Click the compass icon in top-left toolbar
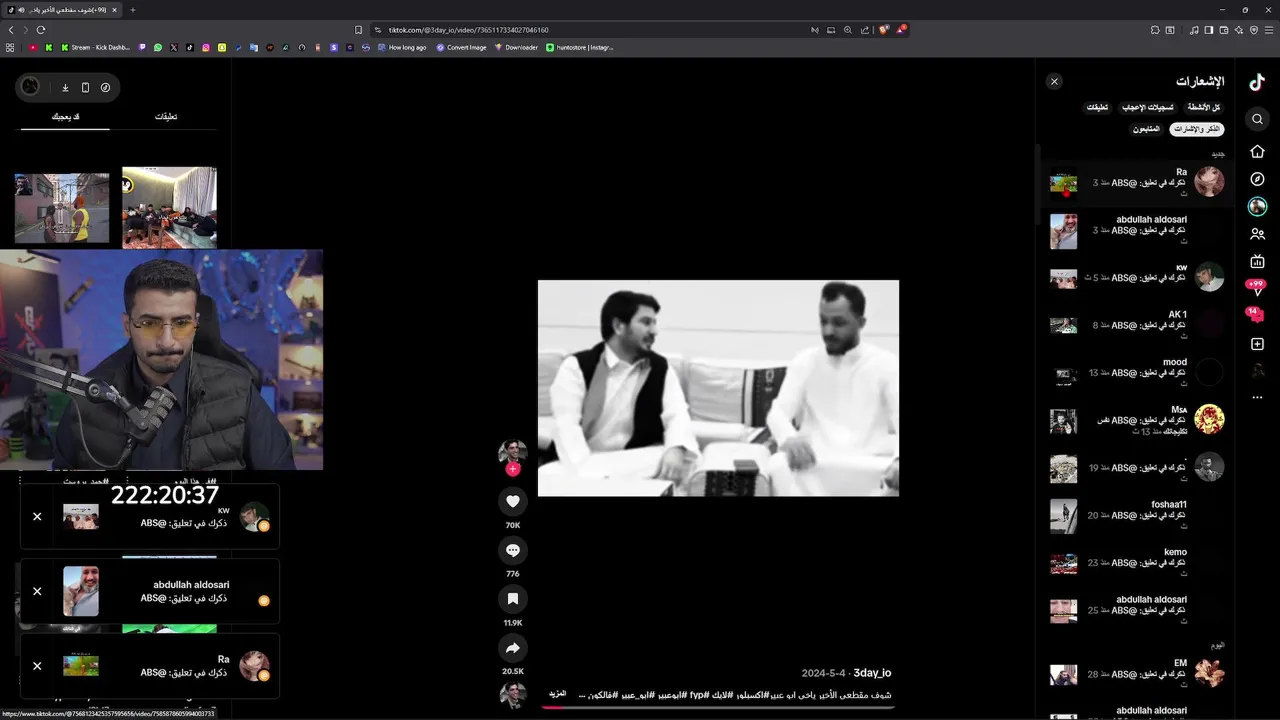 105,87
